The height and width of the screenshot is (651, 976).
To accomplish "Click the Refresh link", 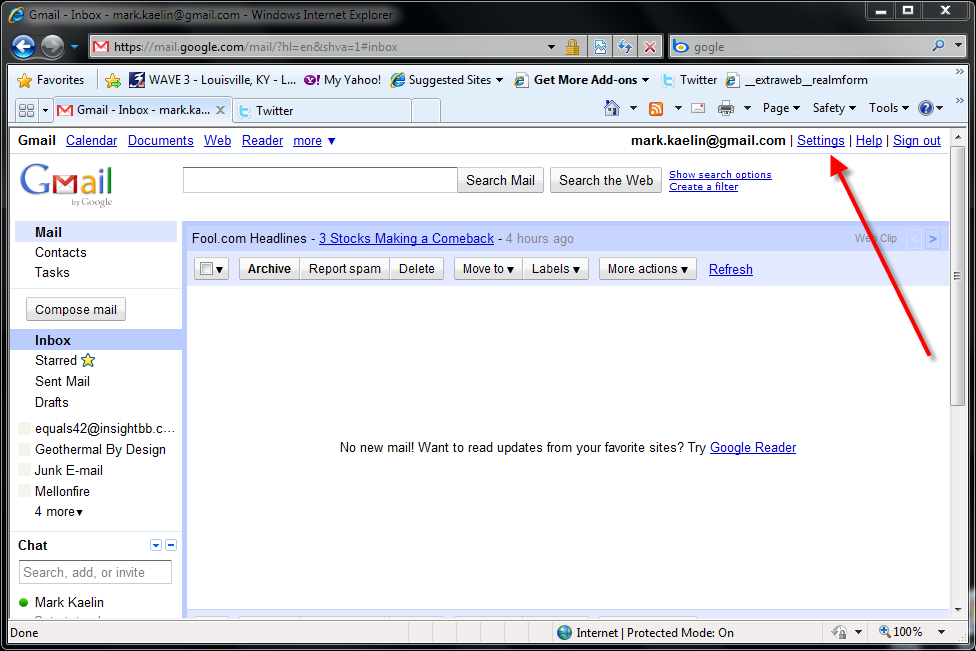I will pyautogui.click(x=730, y=269).
